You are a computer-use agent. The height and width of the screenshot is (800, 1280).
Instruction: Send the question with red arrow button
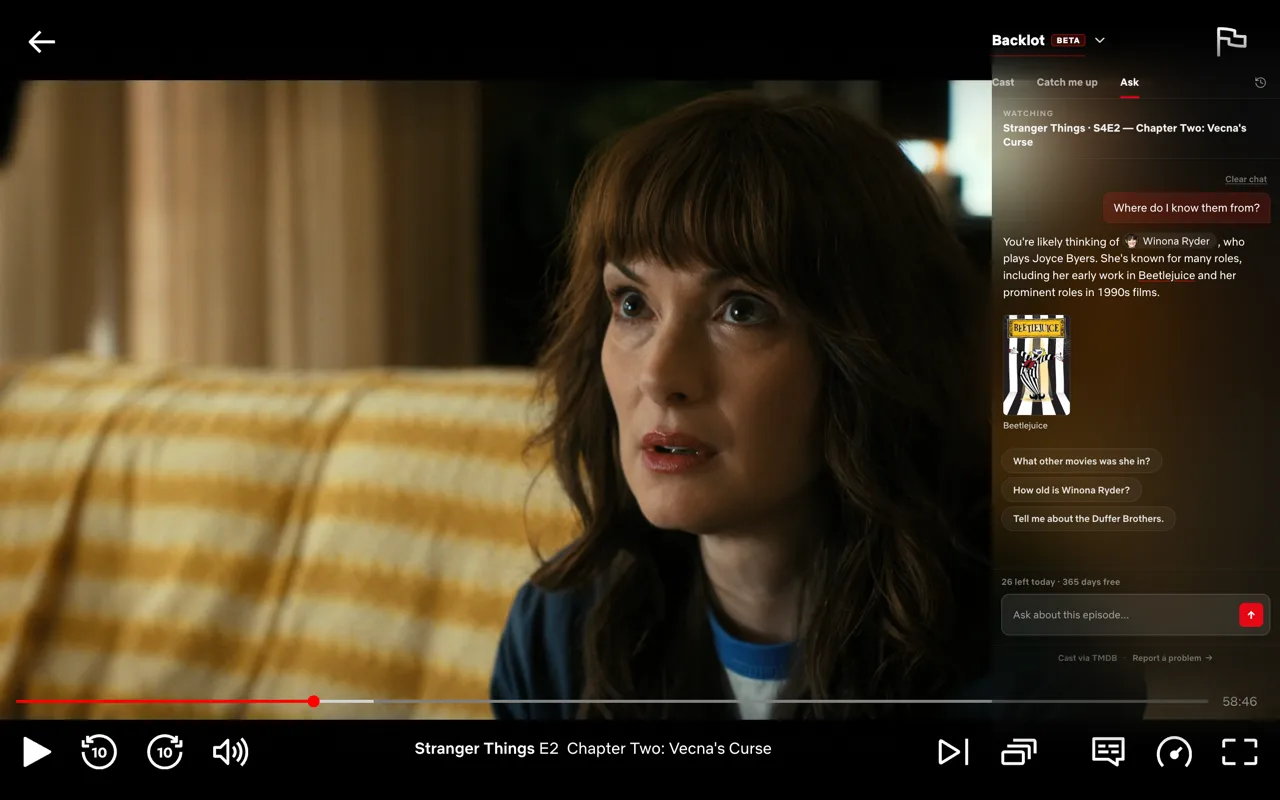(1251, 615)
